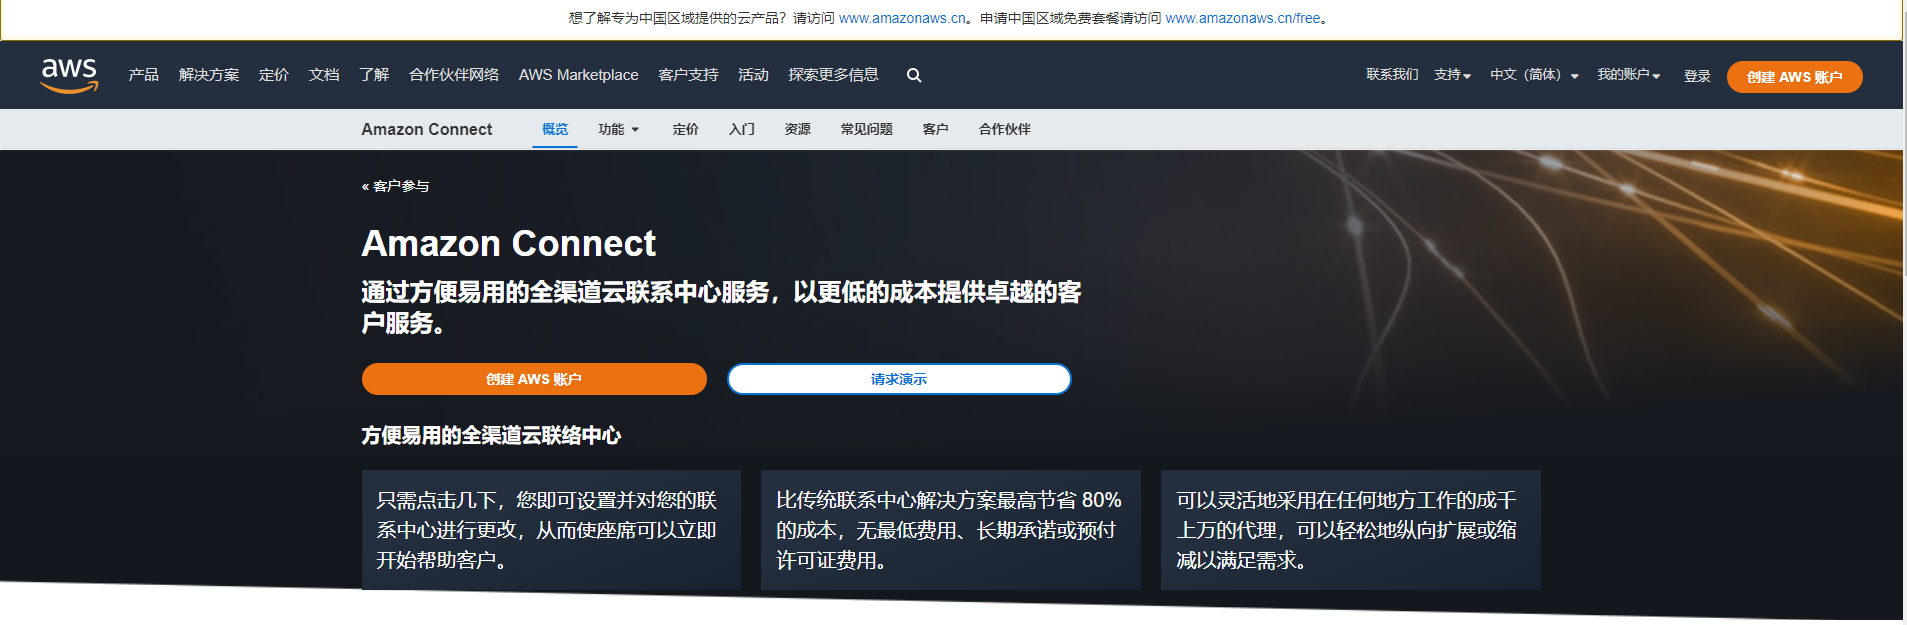Select 定价 tab in Amazon Connect subnav
Viewport: 1907px width, 625px height.
coord(686,129)
